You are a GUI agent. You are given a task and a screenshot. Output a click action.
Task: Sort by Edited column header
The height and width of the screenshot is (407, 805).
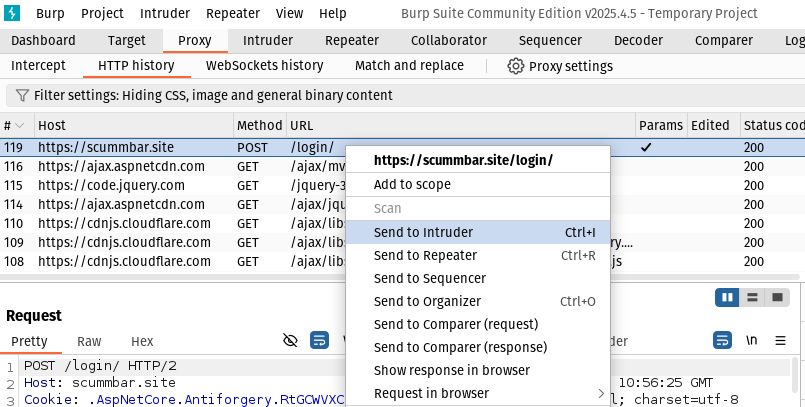point(713,126)
